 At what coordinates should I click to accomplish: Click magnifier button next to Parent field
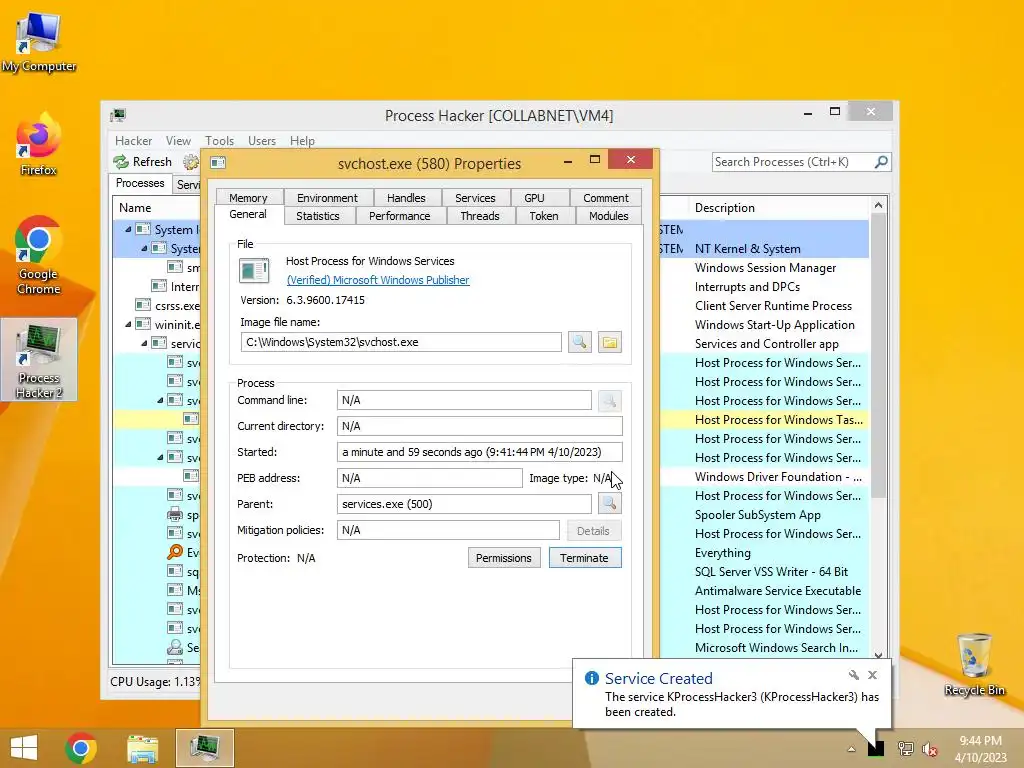pos(609,504)
